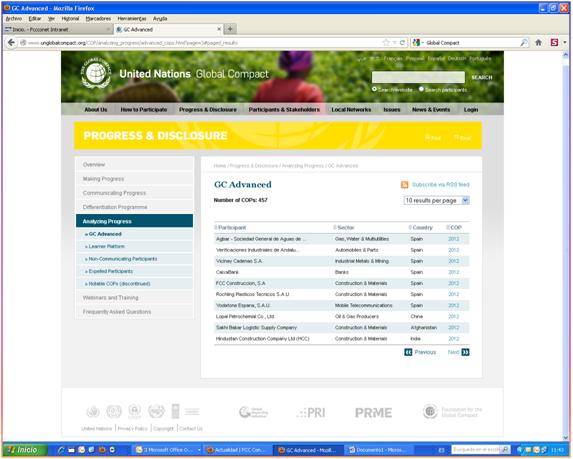This screenshot has height=459, width=573.
Task: Open the Ayuda menu
Action: (160, 19)
